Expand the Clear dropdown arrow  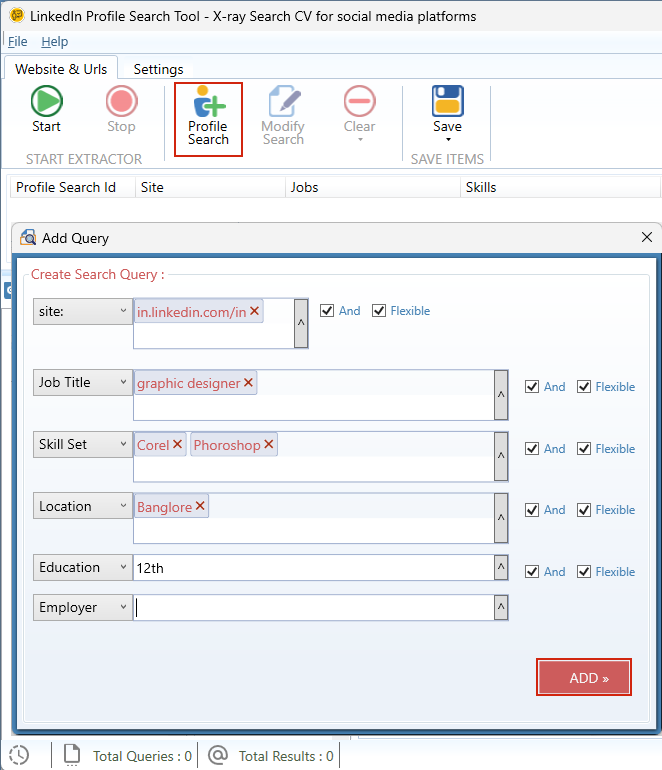[360, 140]
